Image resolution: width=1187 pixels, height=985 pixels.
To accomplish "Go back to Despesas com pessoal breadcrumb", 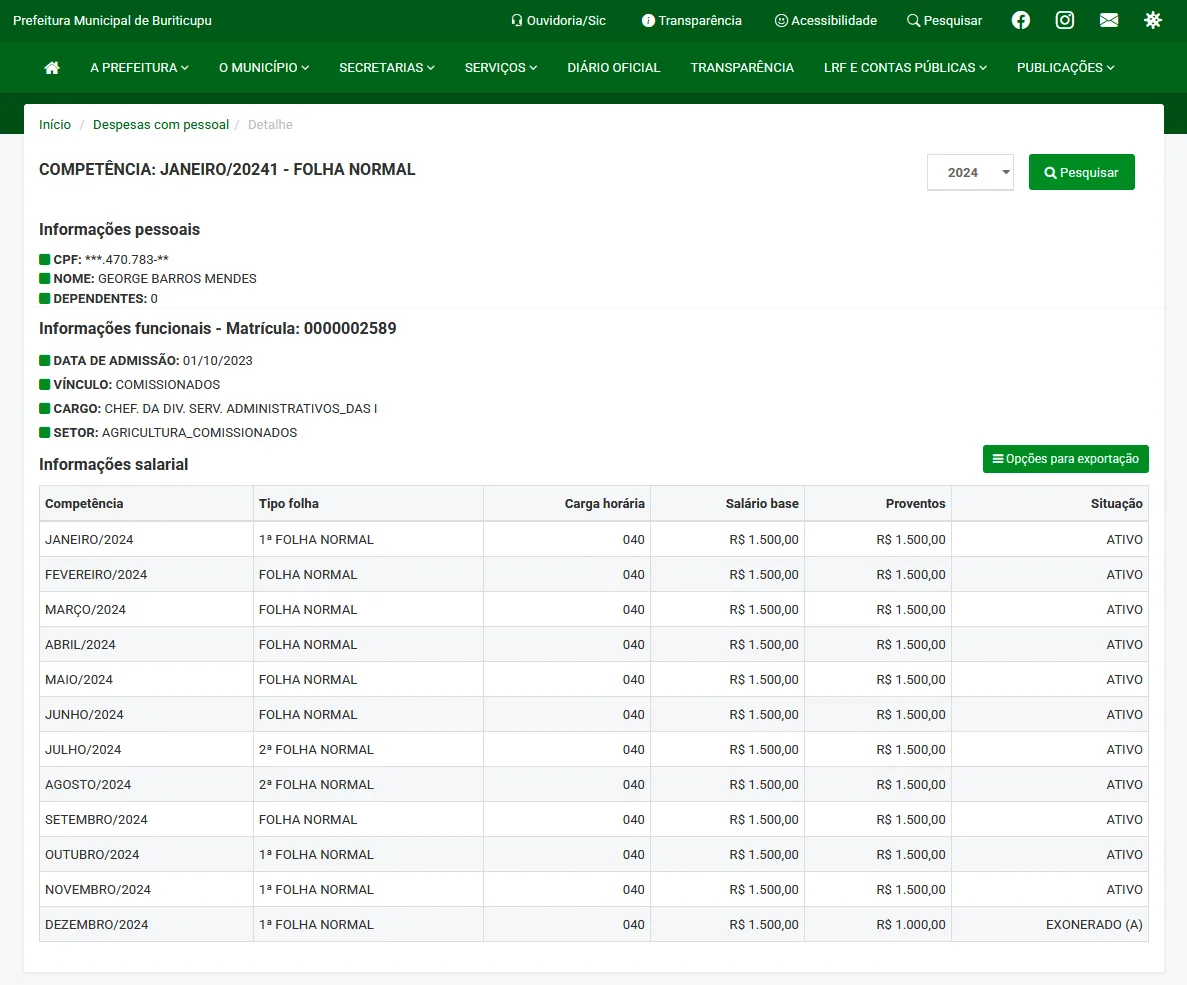I will 161,125.
